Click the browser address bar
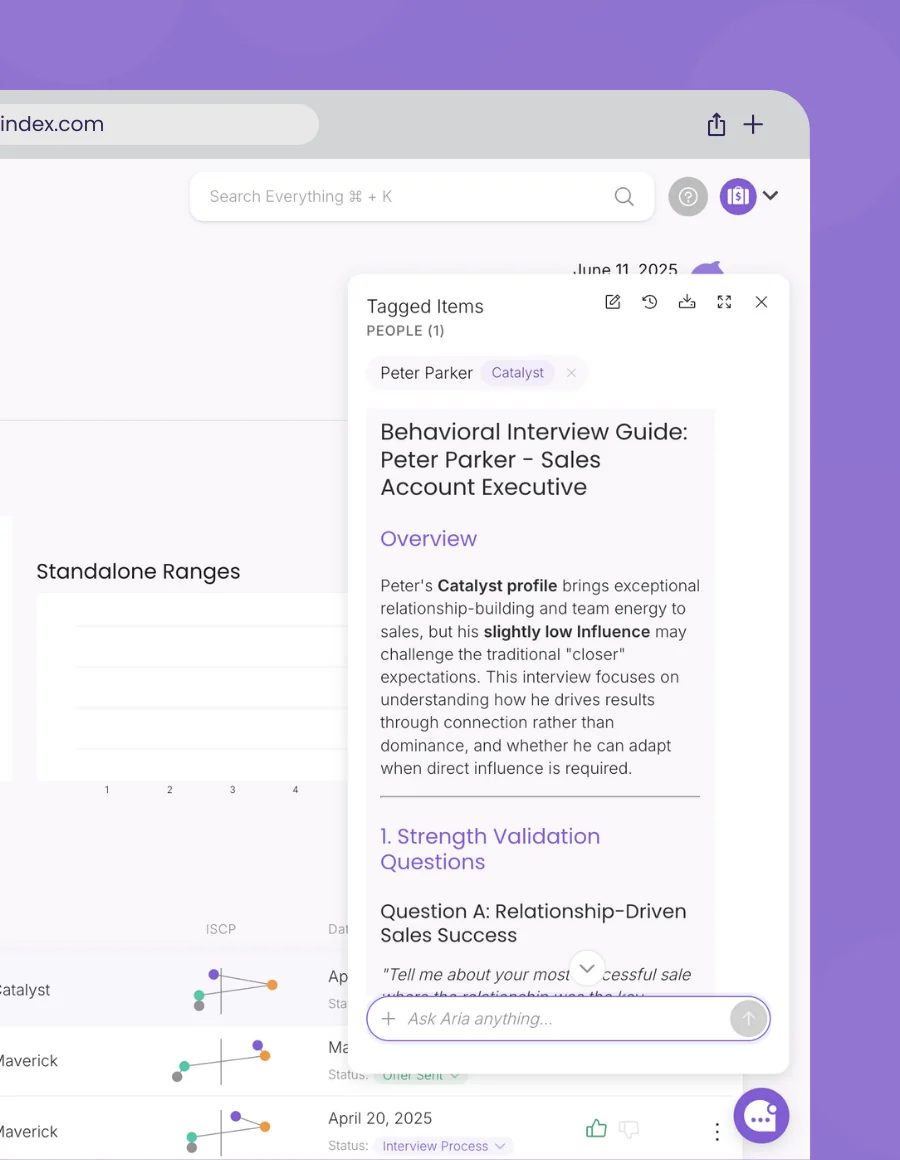This screenshot has height=1160, width=900. coord(159,124)
